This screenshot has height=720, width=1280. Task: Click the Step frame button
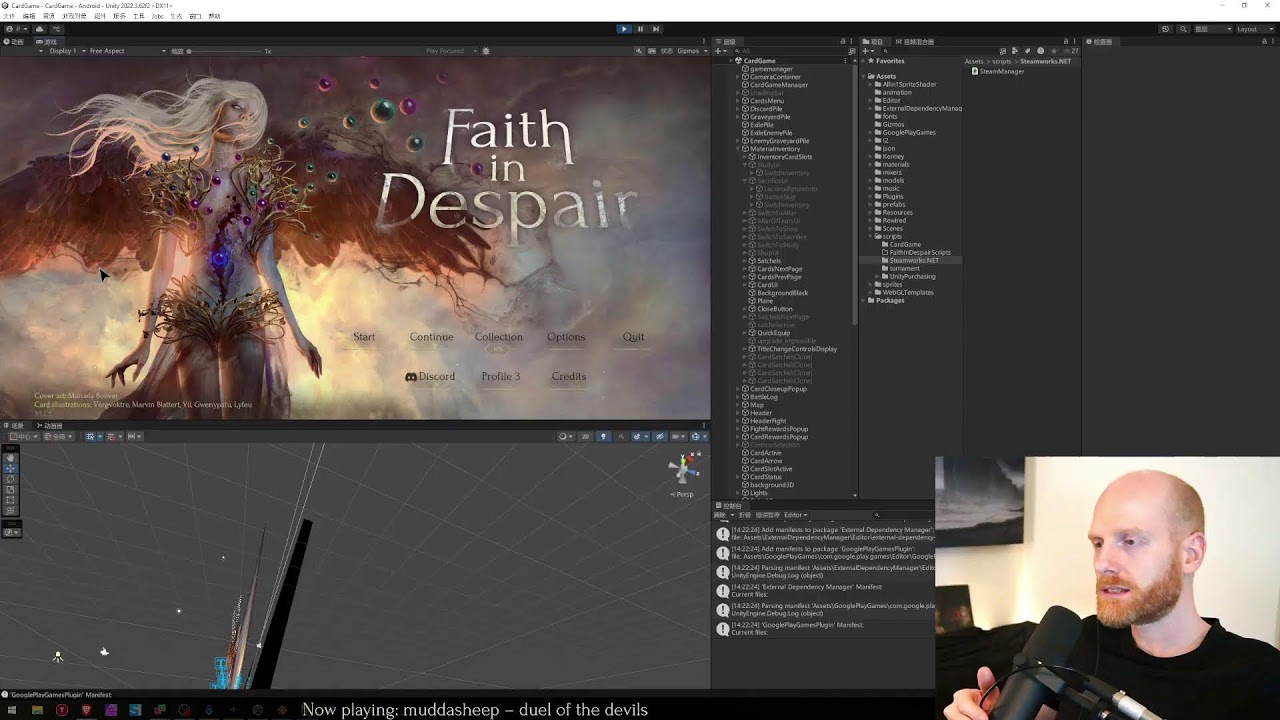(656, 29)
